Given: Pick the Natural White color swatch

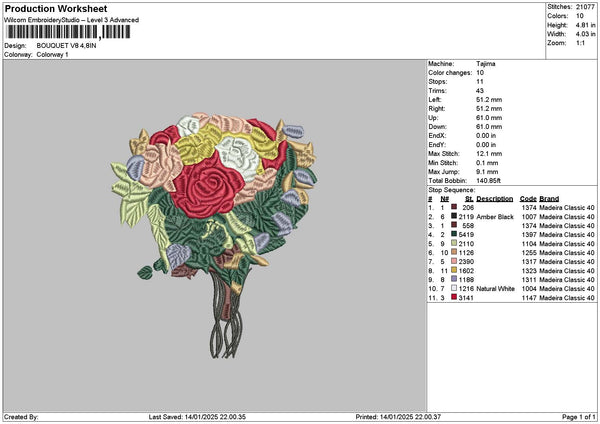Looking at the screenshot, I should pyautogui.click(x=454, y=288).
